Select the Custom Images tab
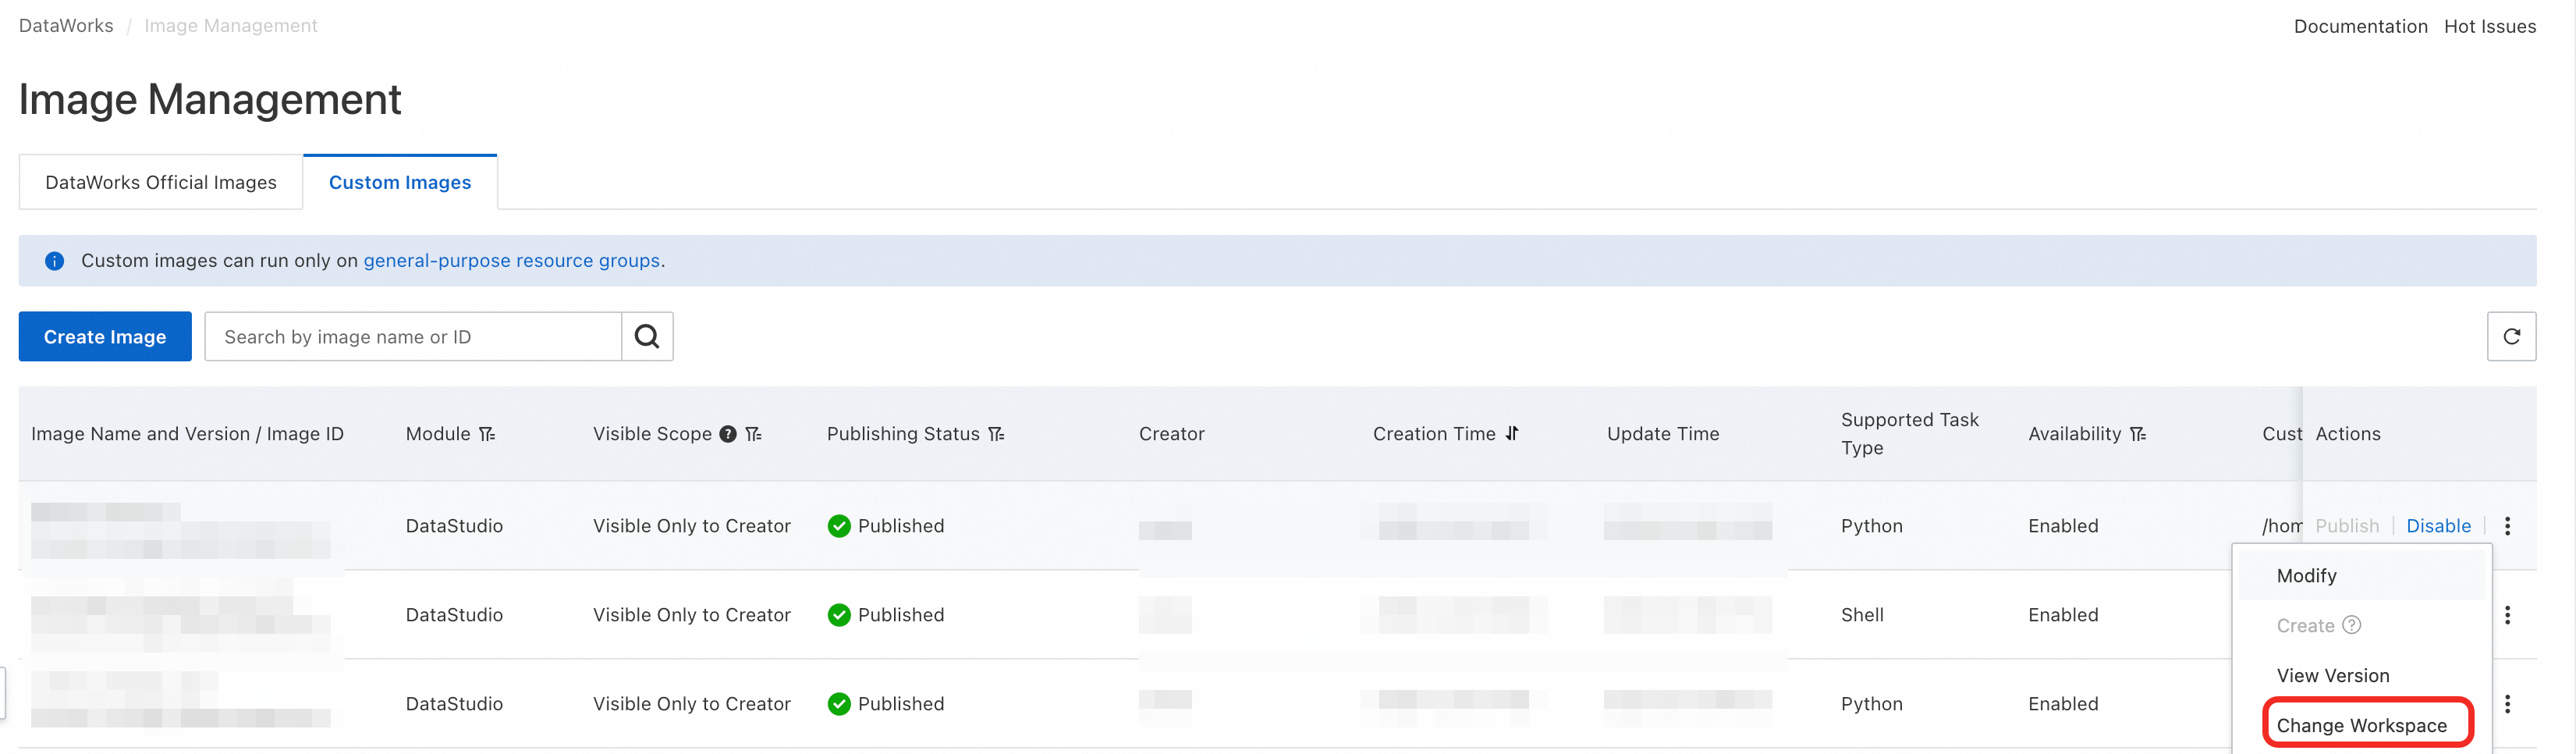Screen dimensions: 2576x754 pyautogui.click(x=400, y=182)
